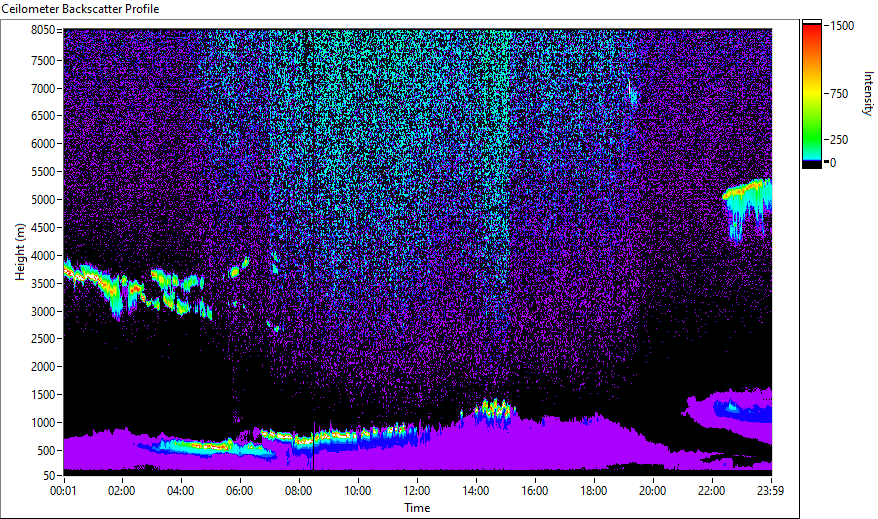
Task: Click the 1000 height axis value
Action: [43, 423]
